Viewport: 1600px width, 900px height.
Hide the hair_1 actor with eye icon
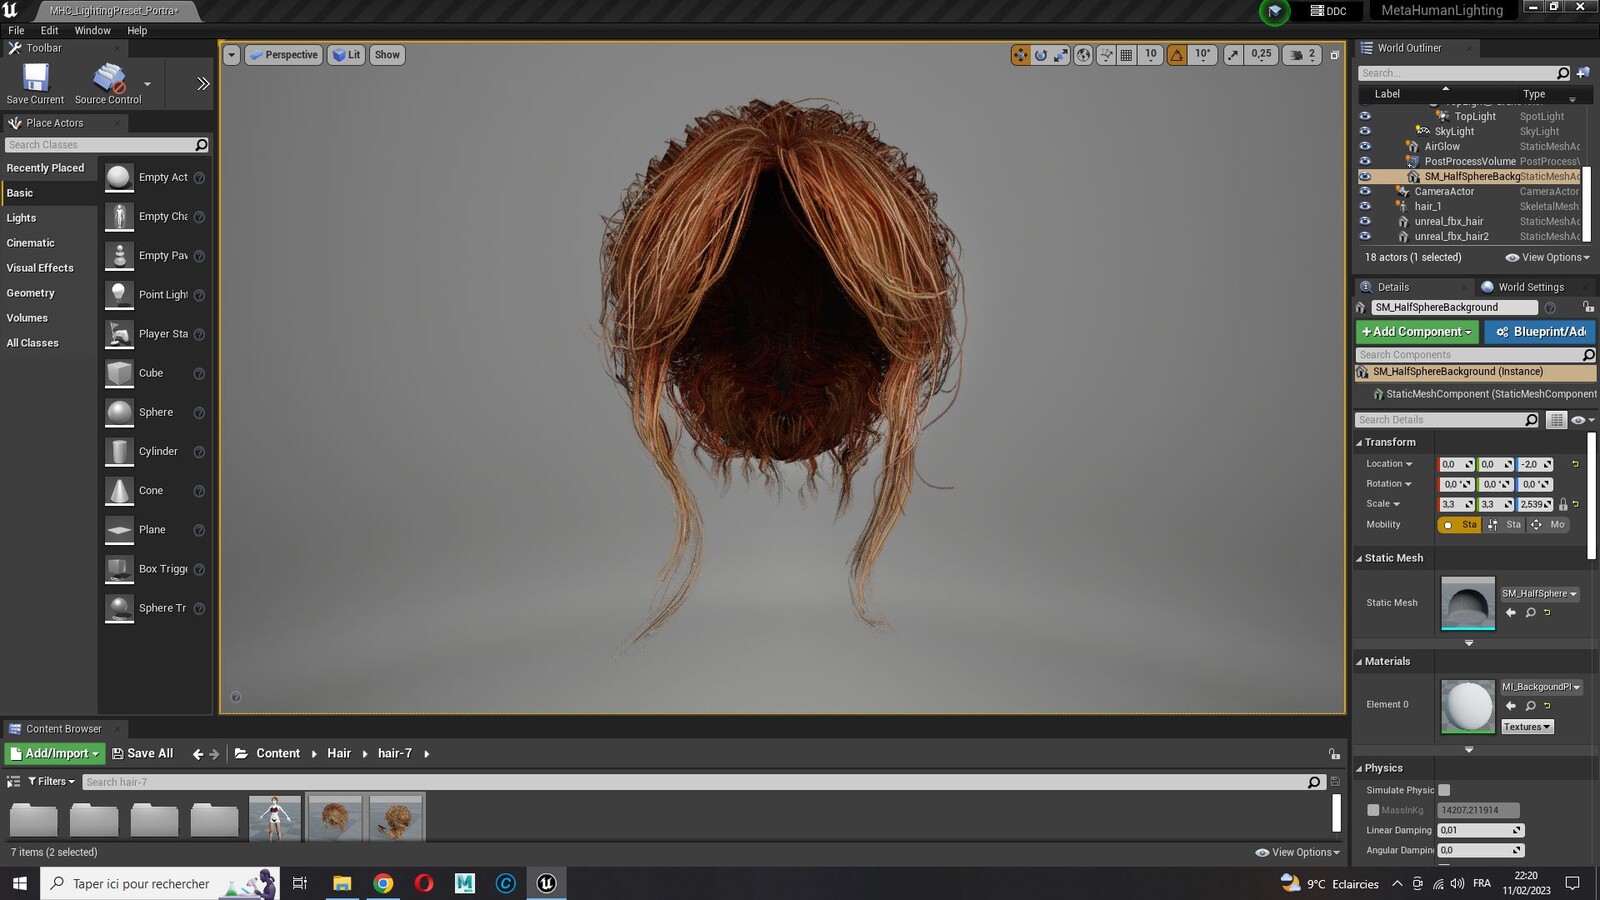[1365, 206]
